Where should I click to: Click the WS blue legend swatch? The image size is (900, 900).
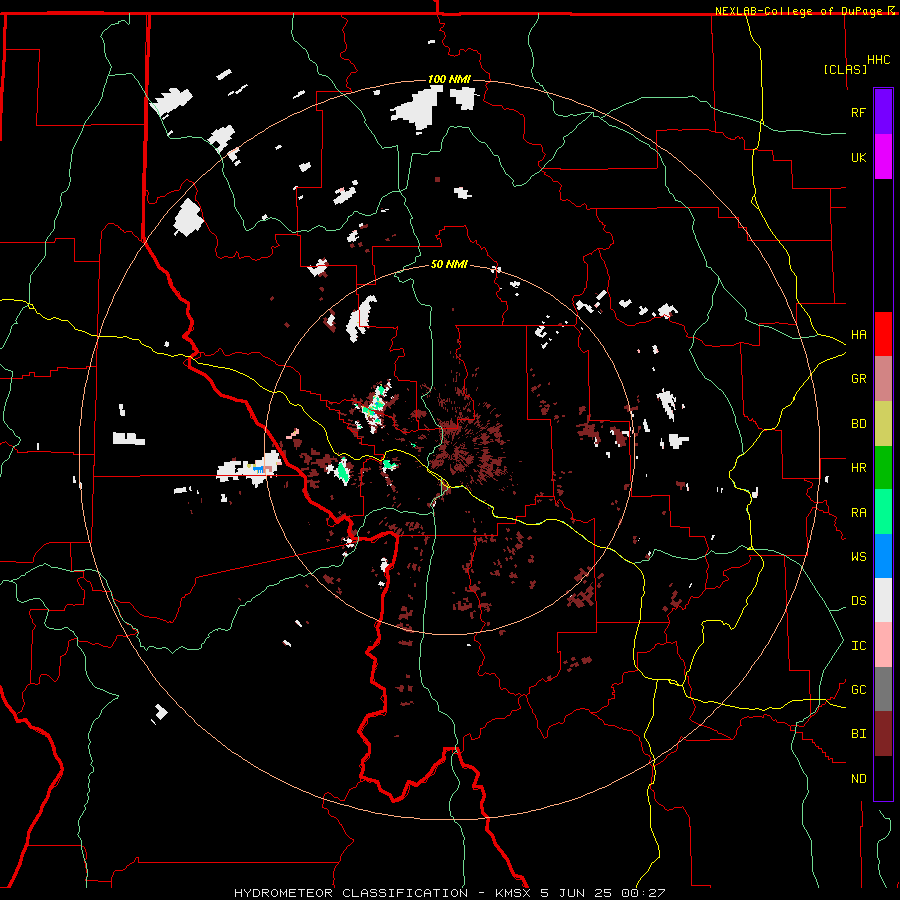883,556
